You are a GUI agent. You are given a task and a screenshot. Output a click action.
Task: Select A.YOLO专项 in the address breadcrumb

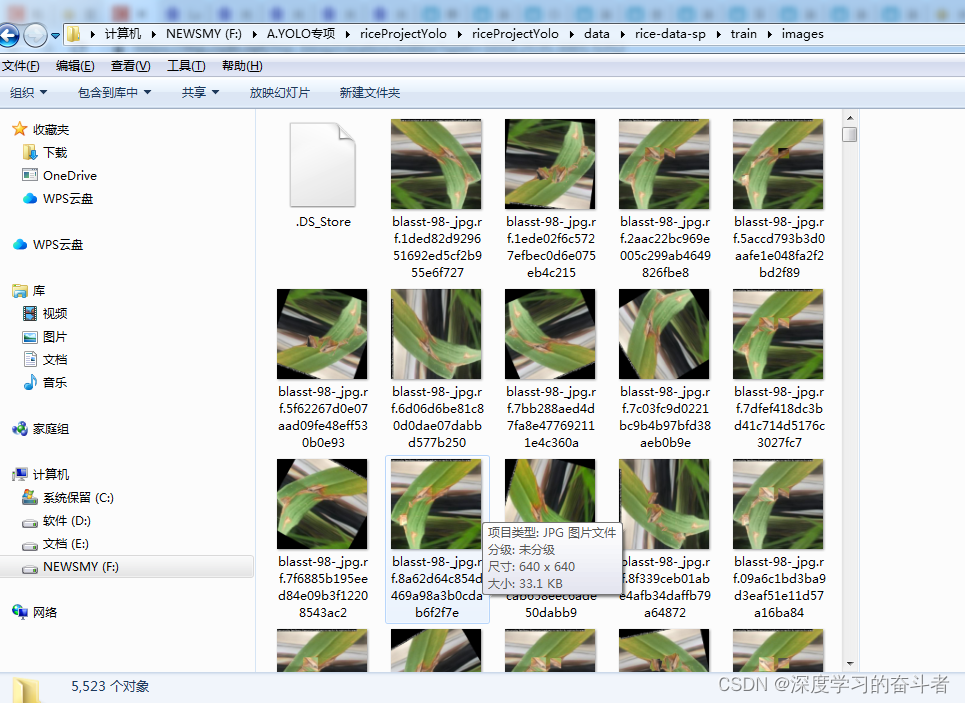click(301, 34)
